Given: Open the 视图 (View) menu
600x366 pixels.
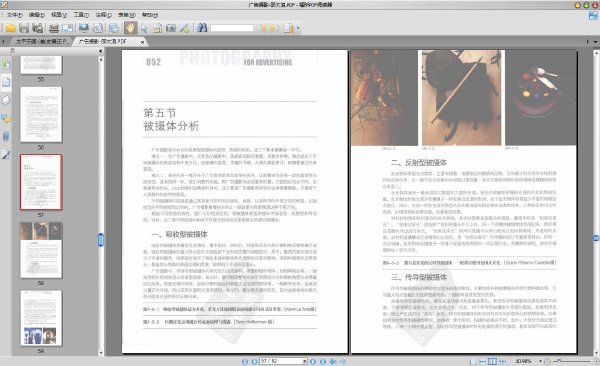Looking at the screenshot, I should pyautogui.click(x=59, y=15).
